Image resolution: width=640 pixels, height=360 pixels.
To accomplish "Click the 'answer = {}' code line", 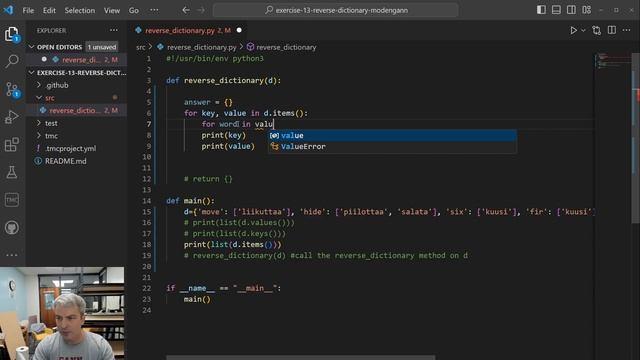I will [208, 102].
